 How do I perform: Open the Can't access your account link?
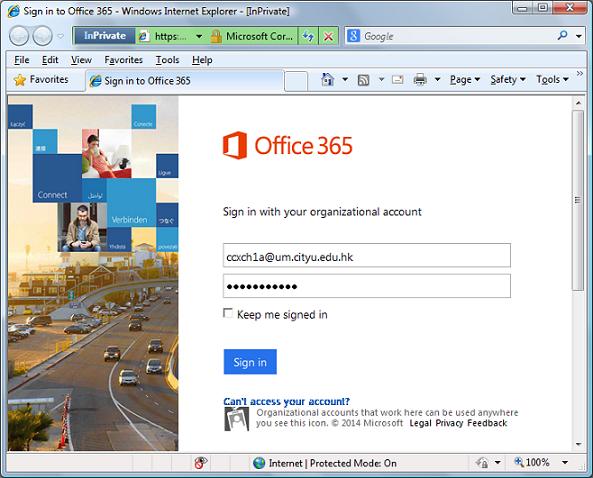point(286,401)
